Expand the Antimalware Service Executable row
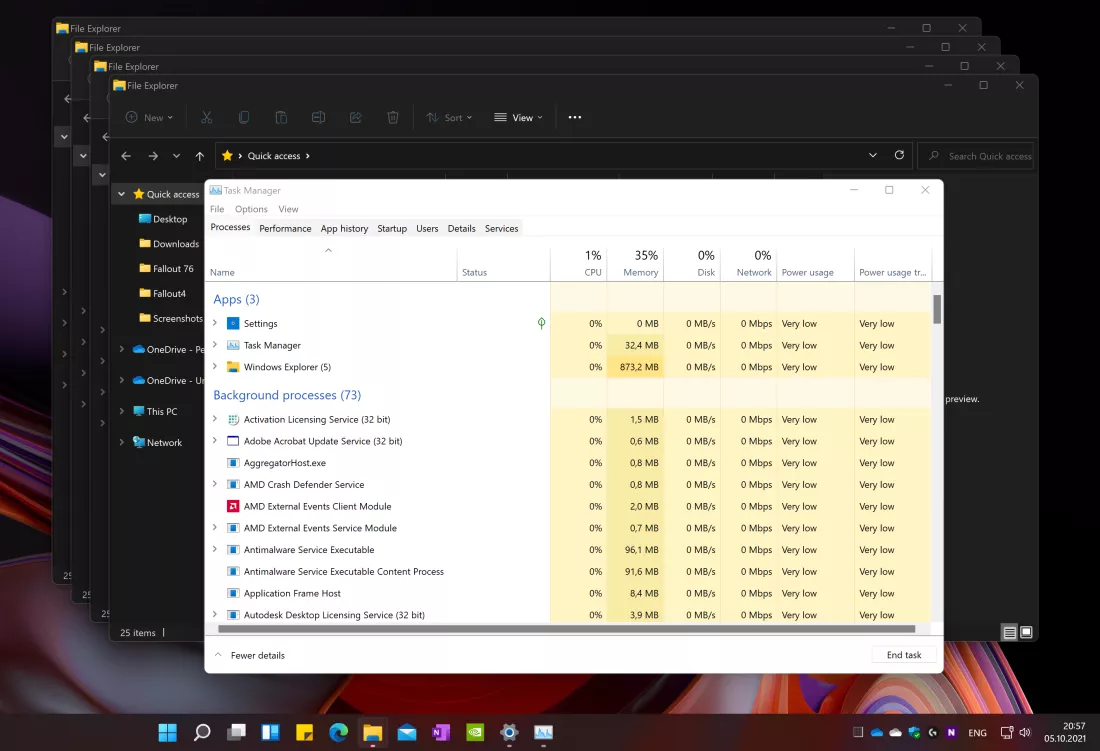Image resolution: width=1100 pixels, height=751 pixels. pyautogui.click(x=214, y=550)
